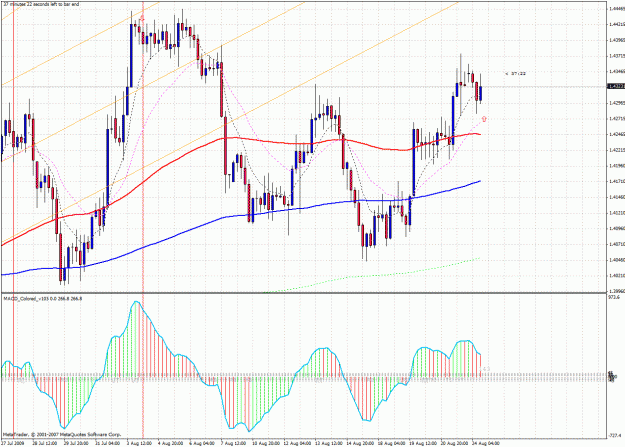
Task: Click the '20 Aug 20:00' time axis label
Action: tap(454, 443)
